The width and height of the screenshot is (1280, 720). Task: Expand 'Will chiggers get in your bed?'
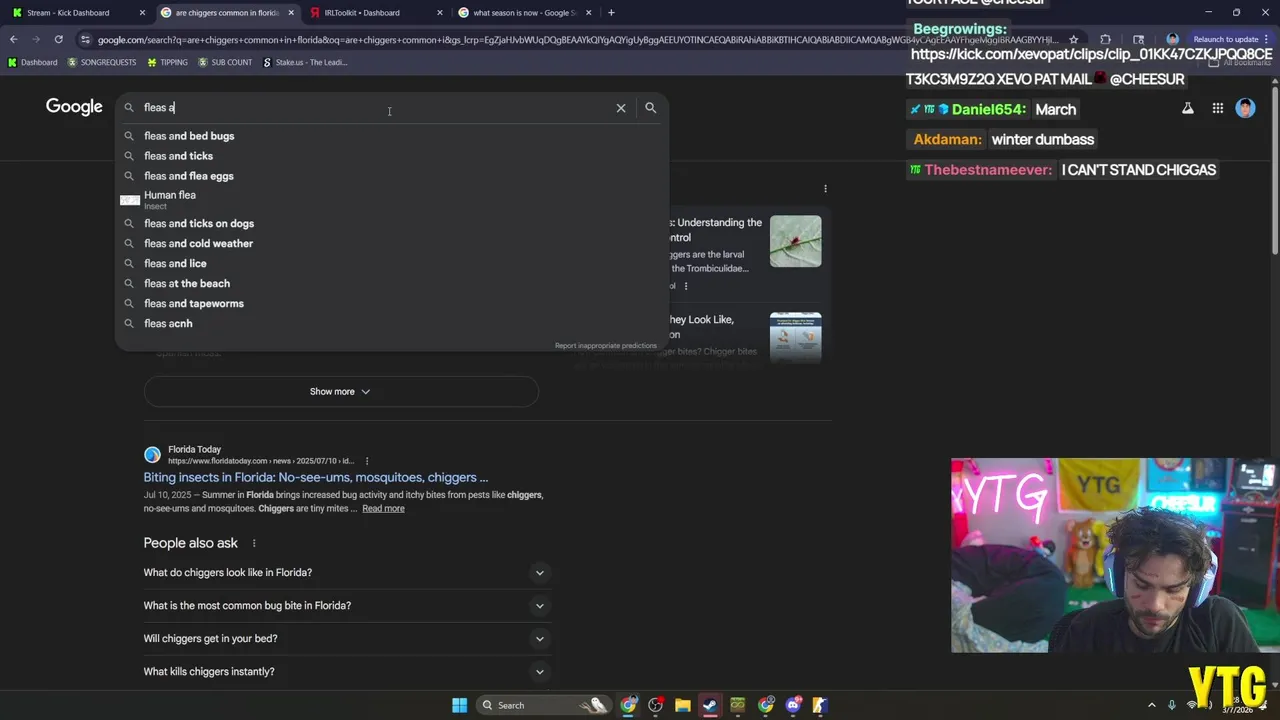tap(346, 638)
